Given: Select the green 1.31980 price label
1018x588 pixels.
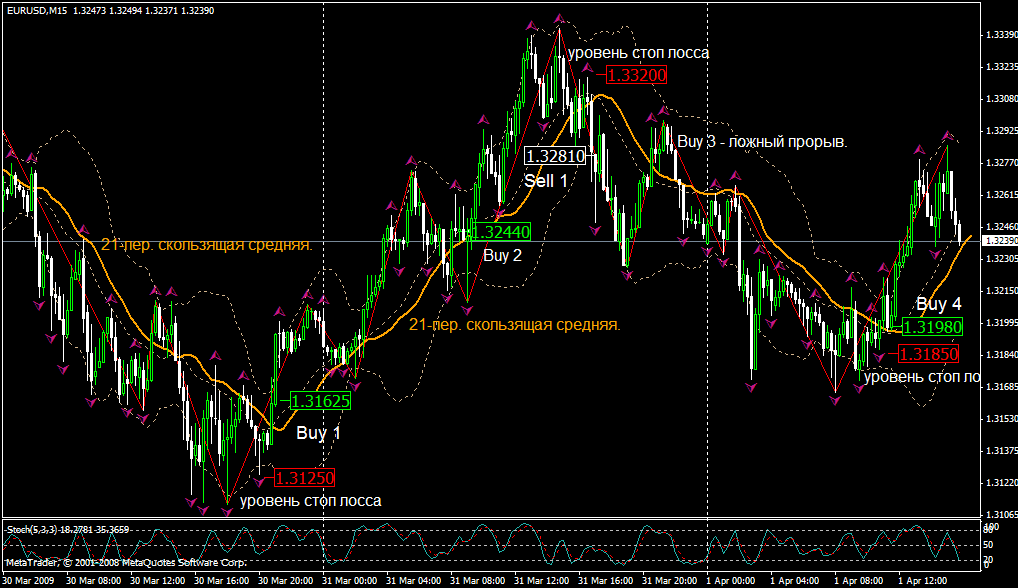Looking at the screenshot, I should (x=932, y=327).
